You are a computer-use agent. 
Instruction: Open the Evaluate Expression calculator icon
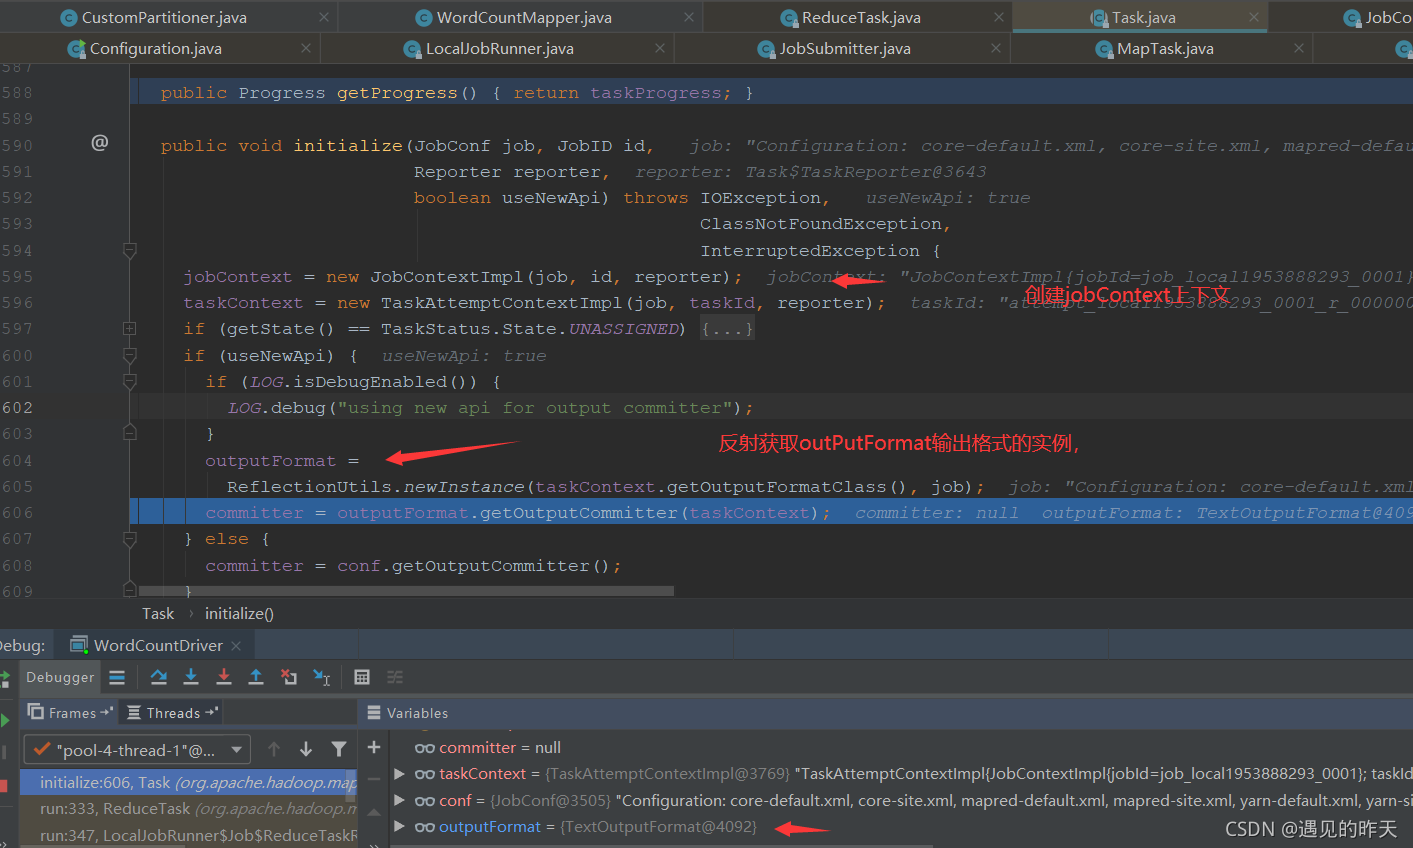(362, 677)
